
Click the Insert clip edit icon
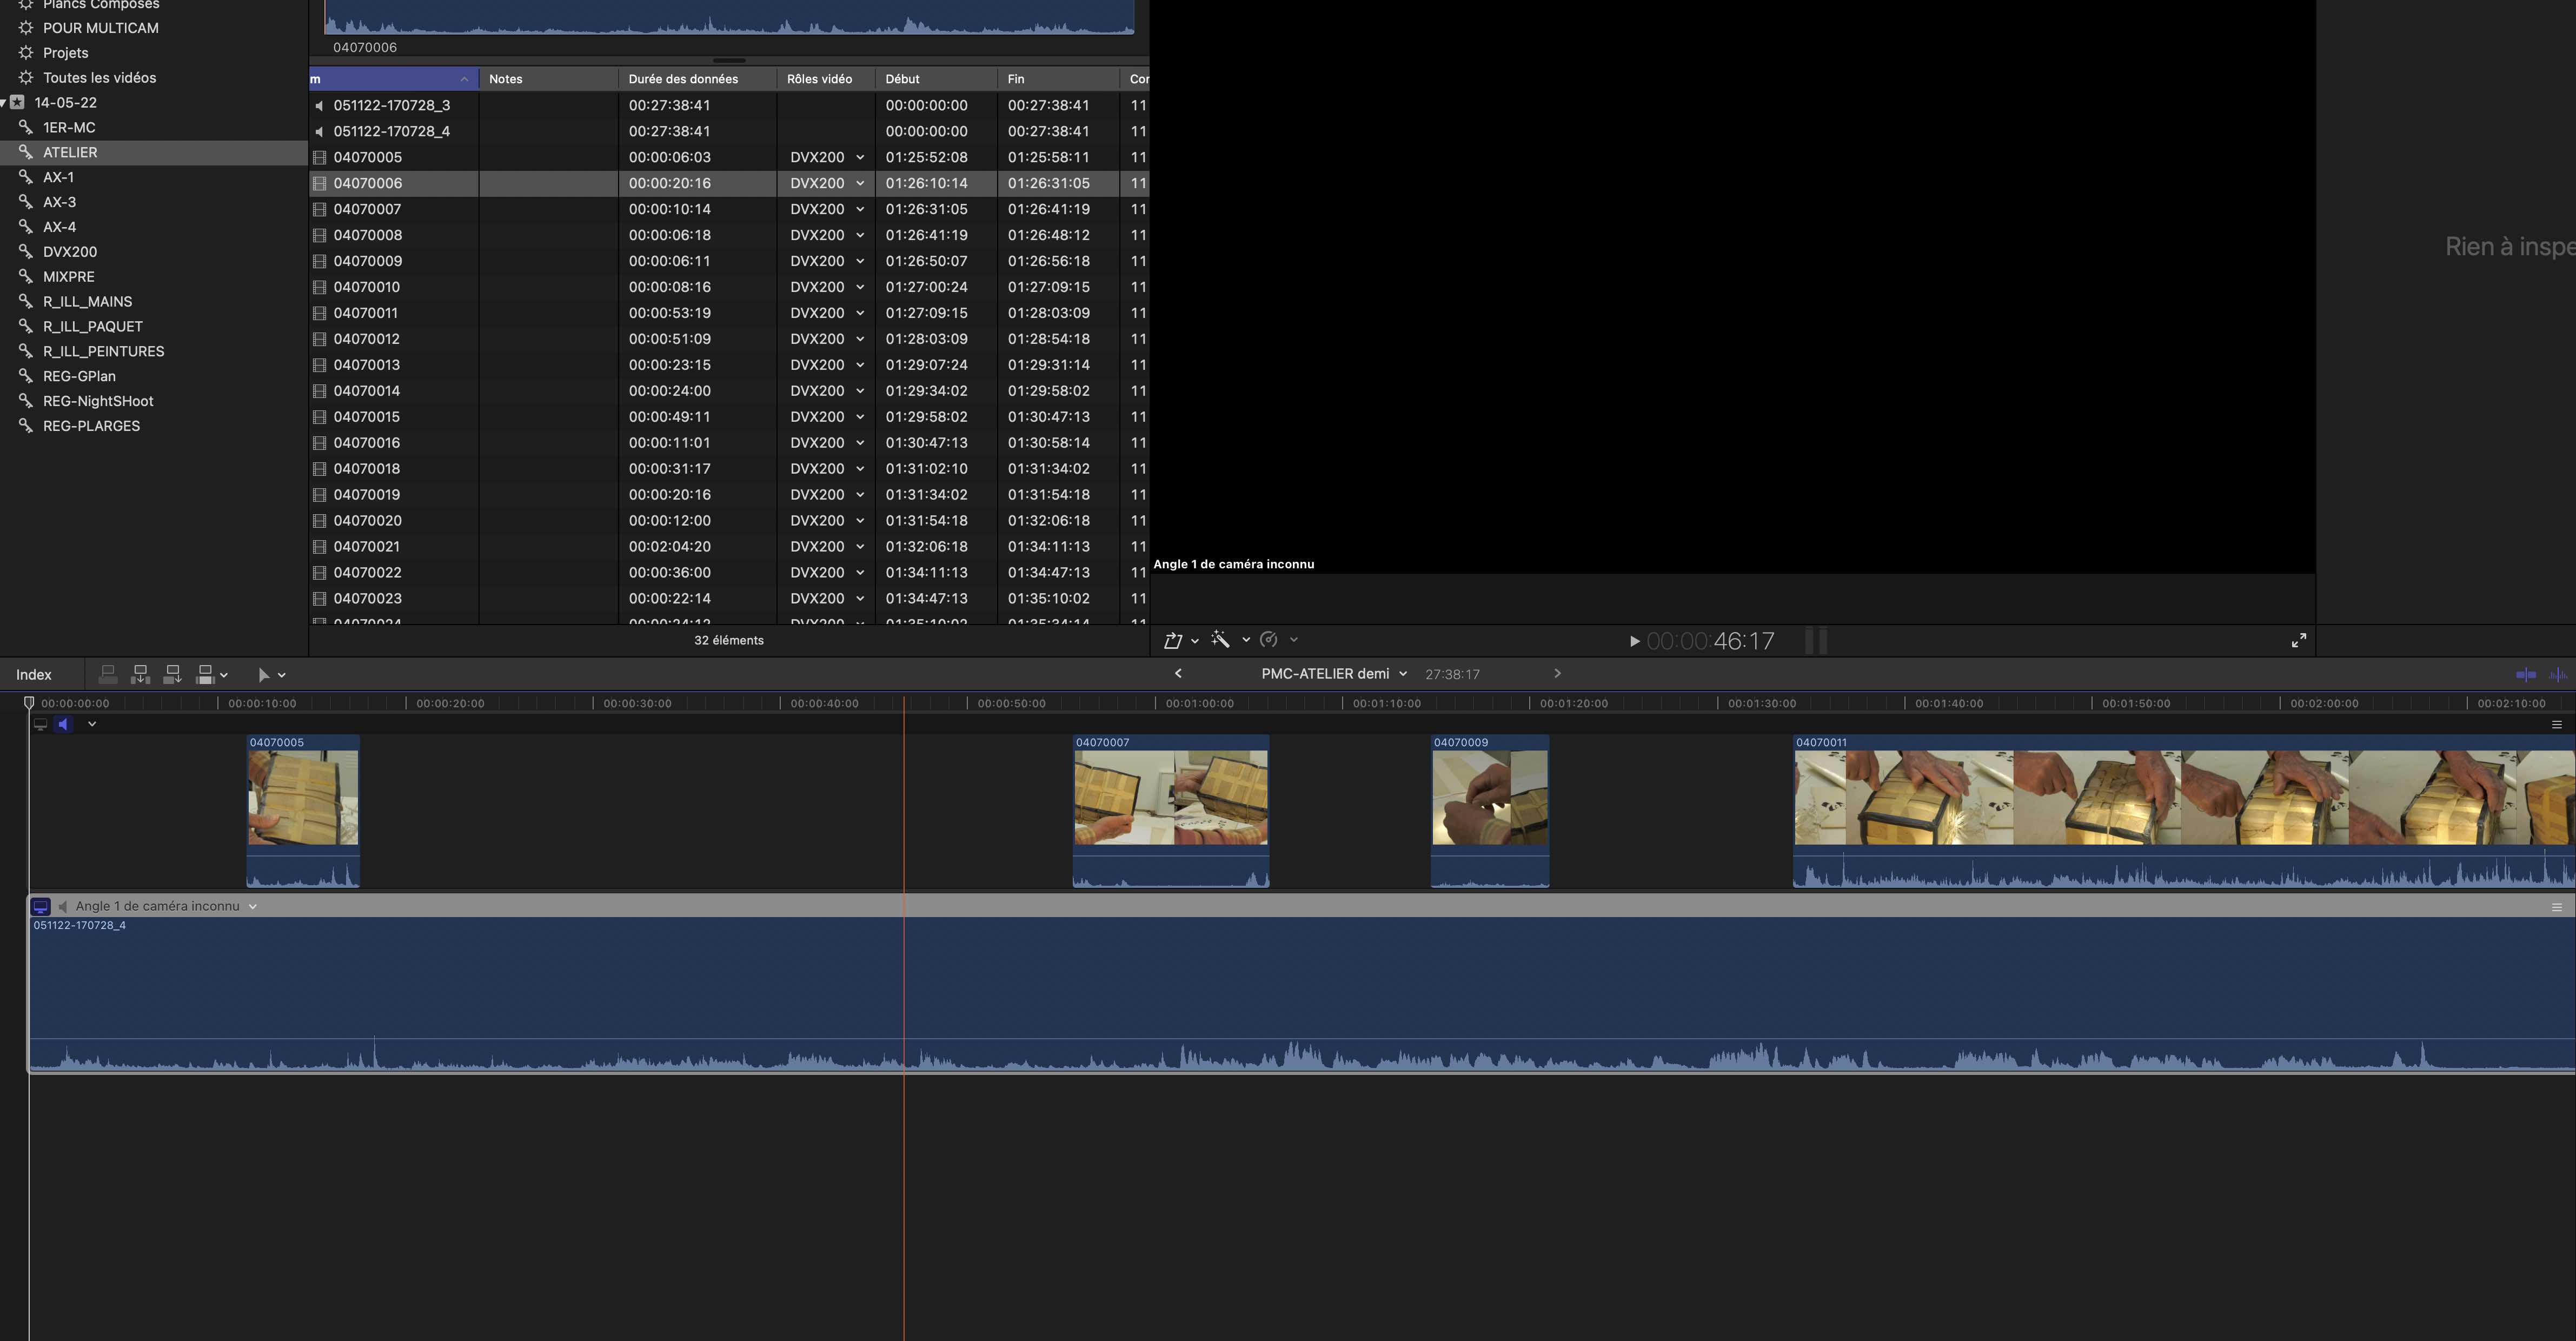pyautogui.click(x=140, y=675)
